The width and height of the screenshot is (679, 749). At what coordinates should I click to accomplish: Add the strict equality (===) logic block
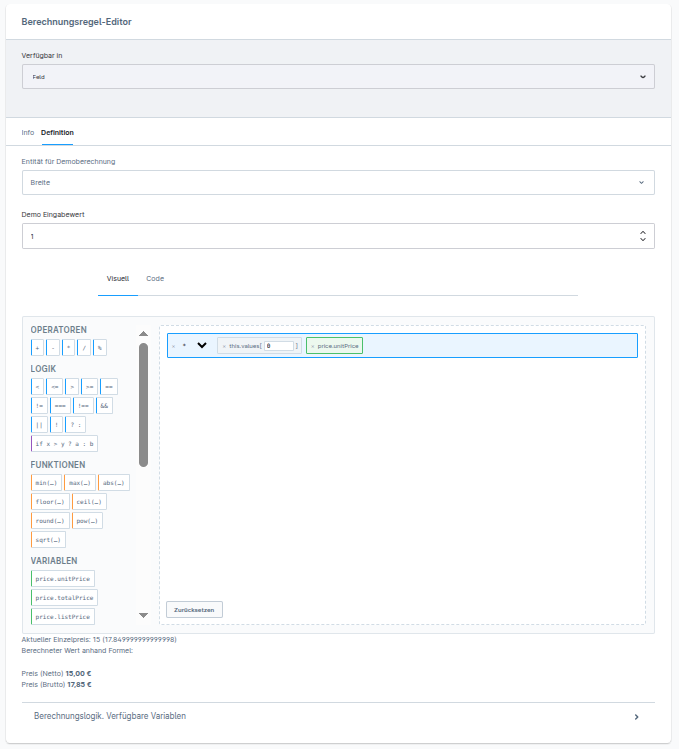click(60, 406)
